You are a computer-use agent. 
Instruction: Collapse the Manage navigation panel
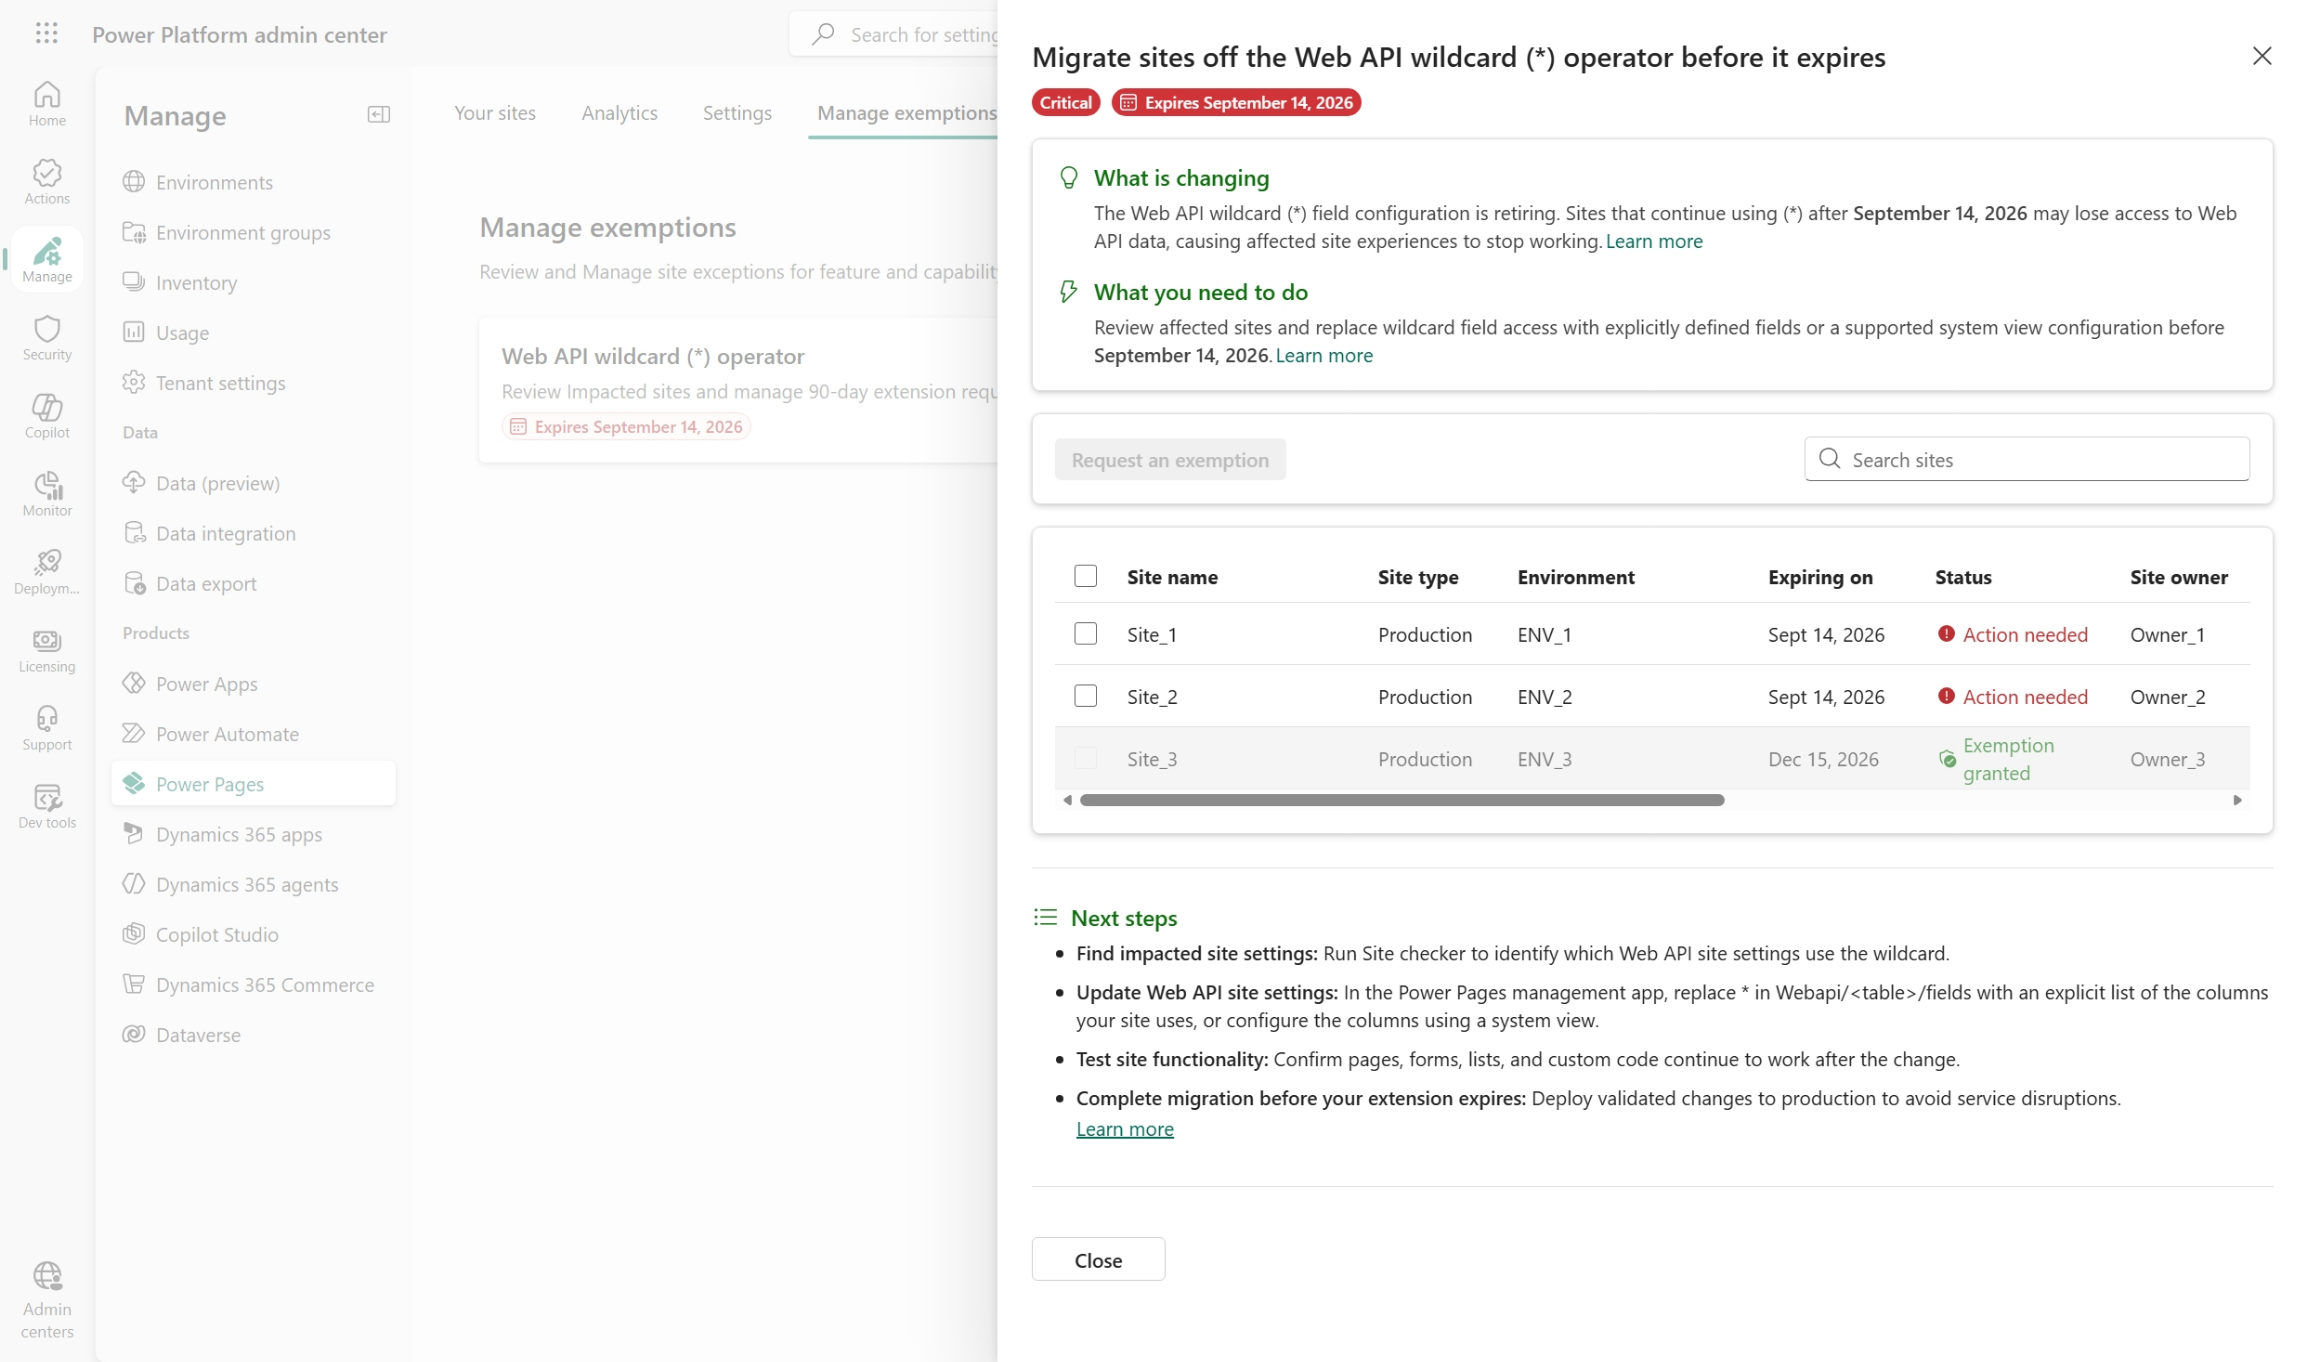tap(379, 114)
